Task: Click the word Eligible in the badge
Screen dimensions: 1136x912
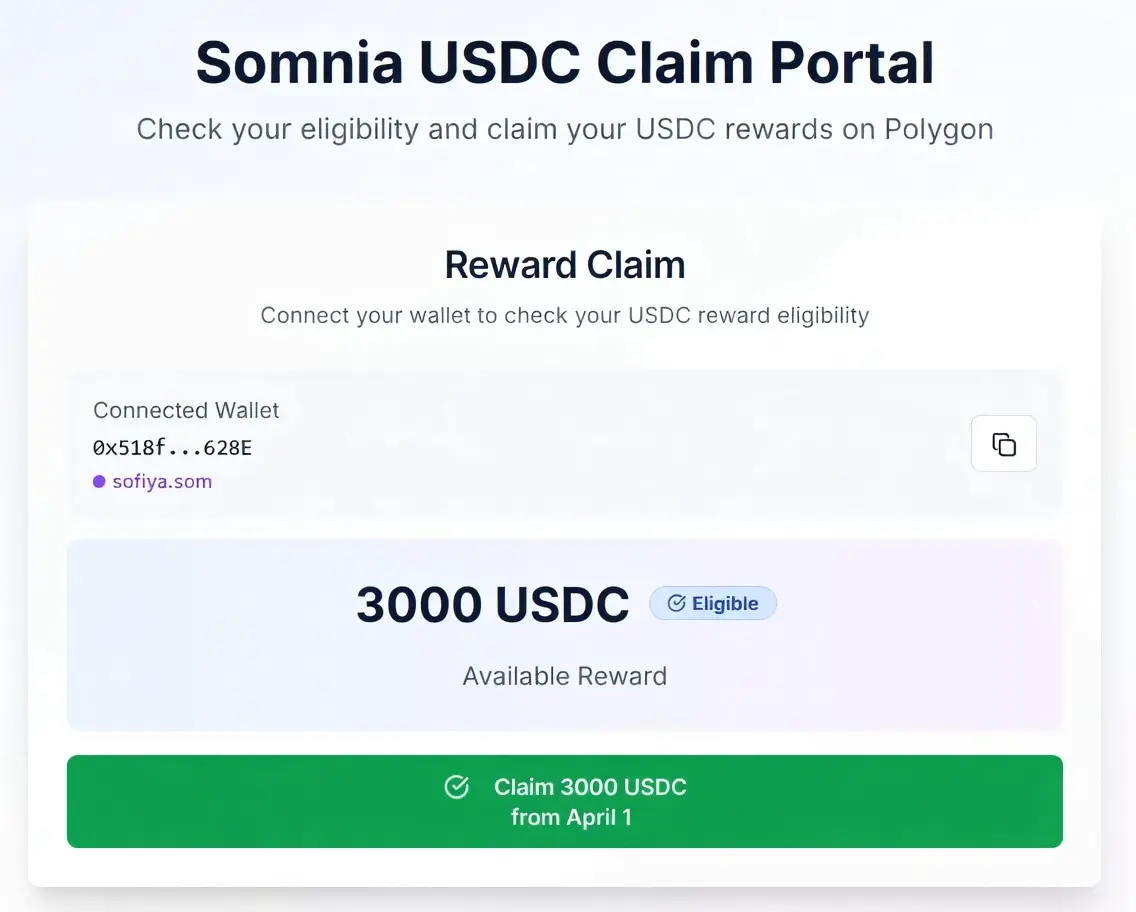Action: tap(725, 603)
